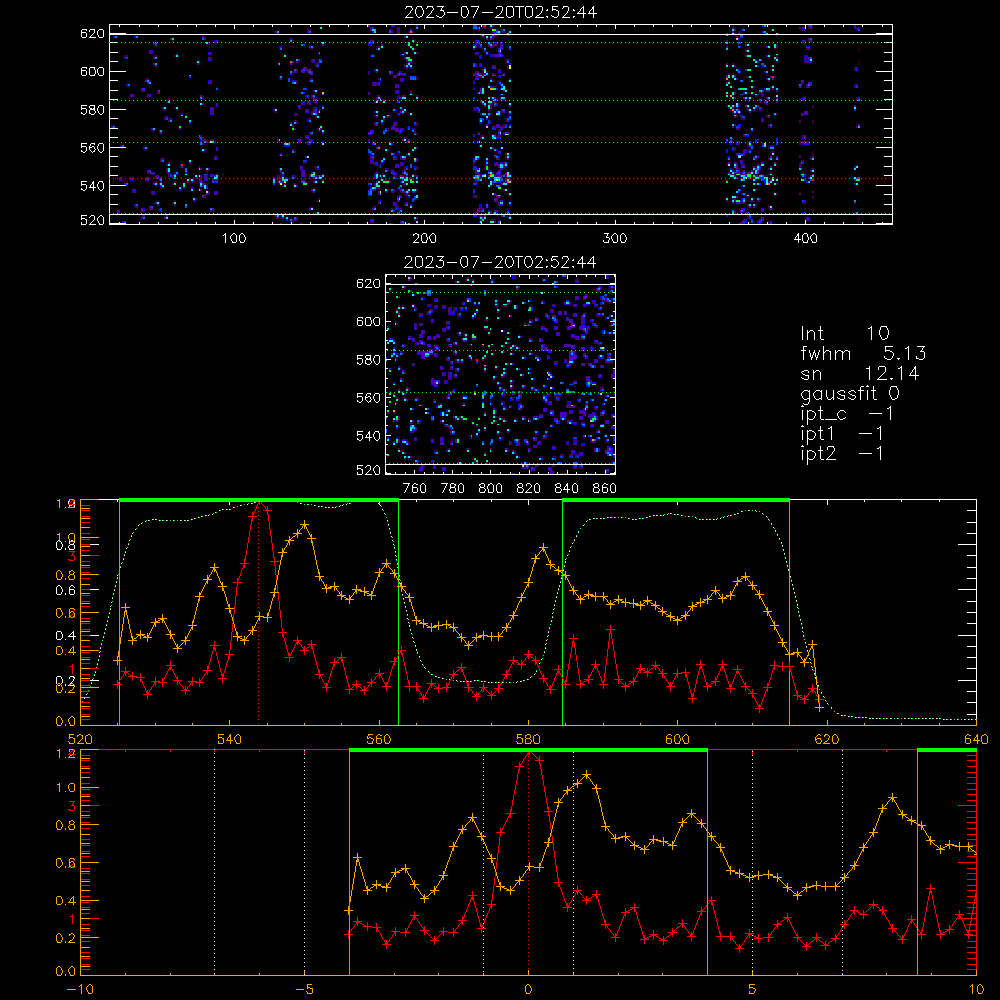Select the 'Int 10' readout line
Viewport: 1000px width, 1000px height.
click(844, 333)
